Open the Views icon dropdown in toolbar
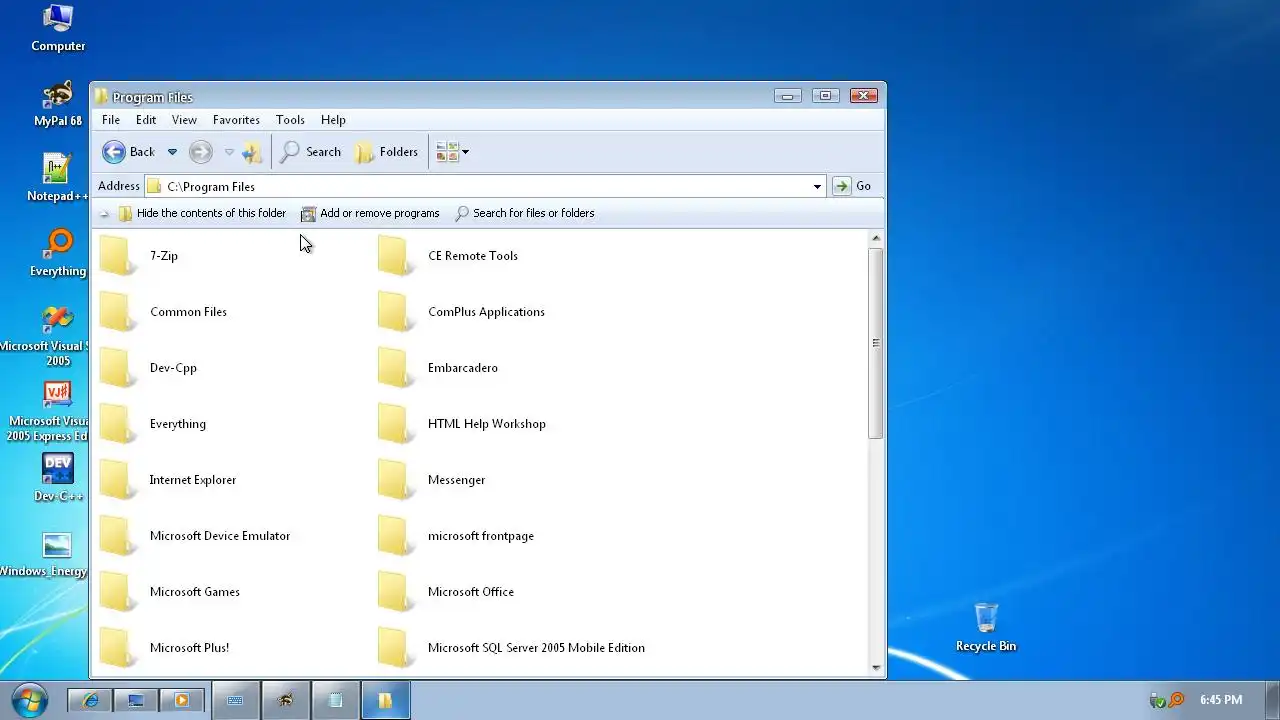Image resolution: width=1280 pixels, height=720 pixels. pyautogui.click(x=452, y=152)
